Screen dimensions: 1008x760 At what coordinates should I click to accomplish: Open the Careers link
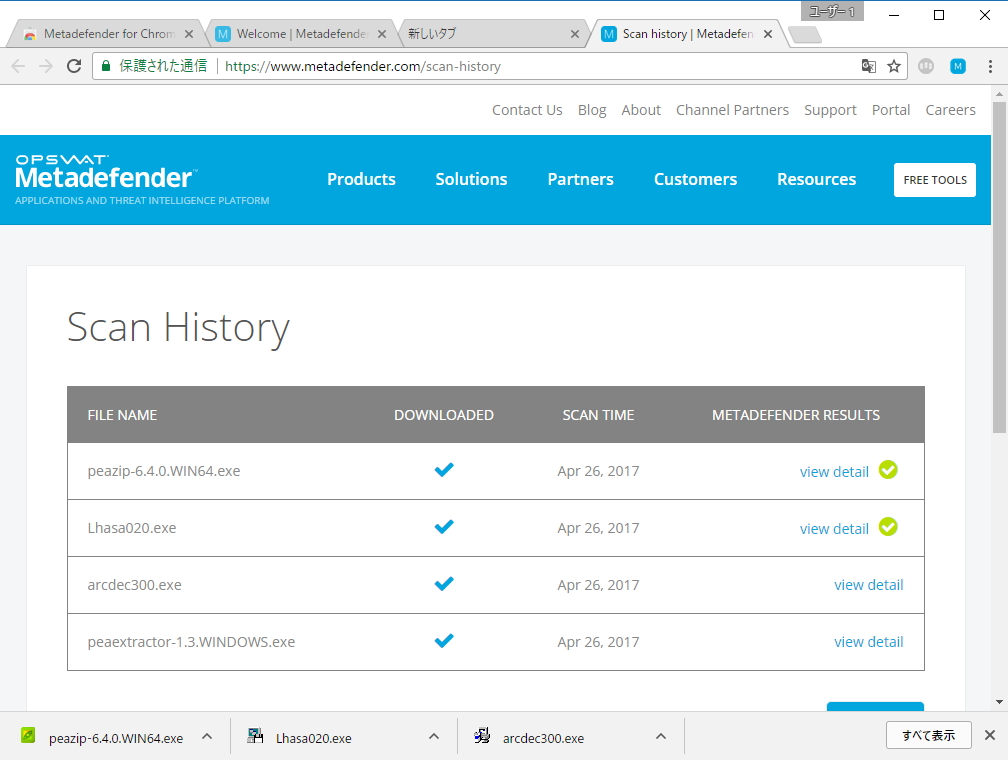(x=950, y=110)
